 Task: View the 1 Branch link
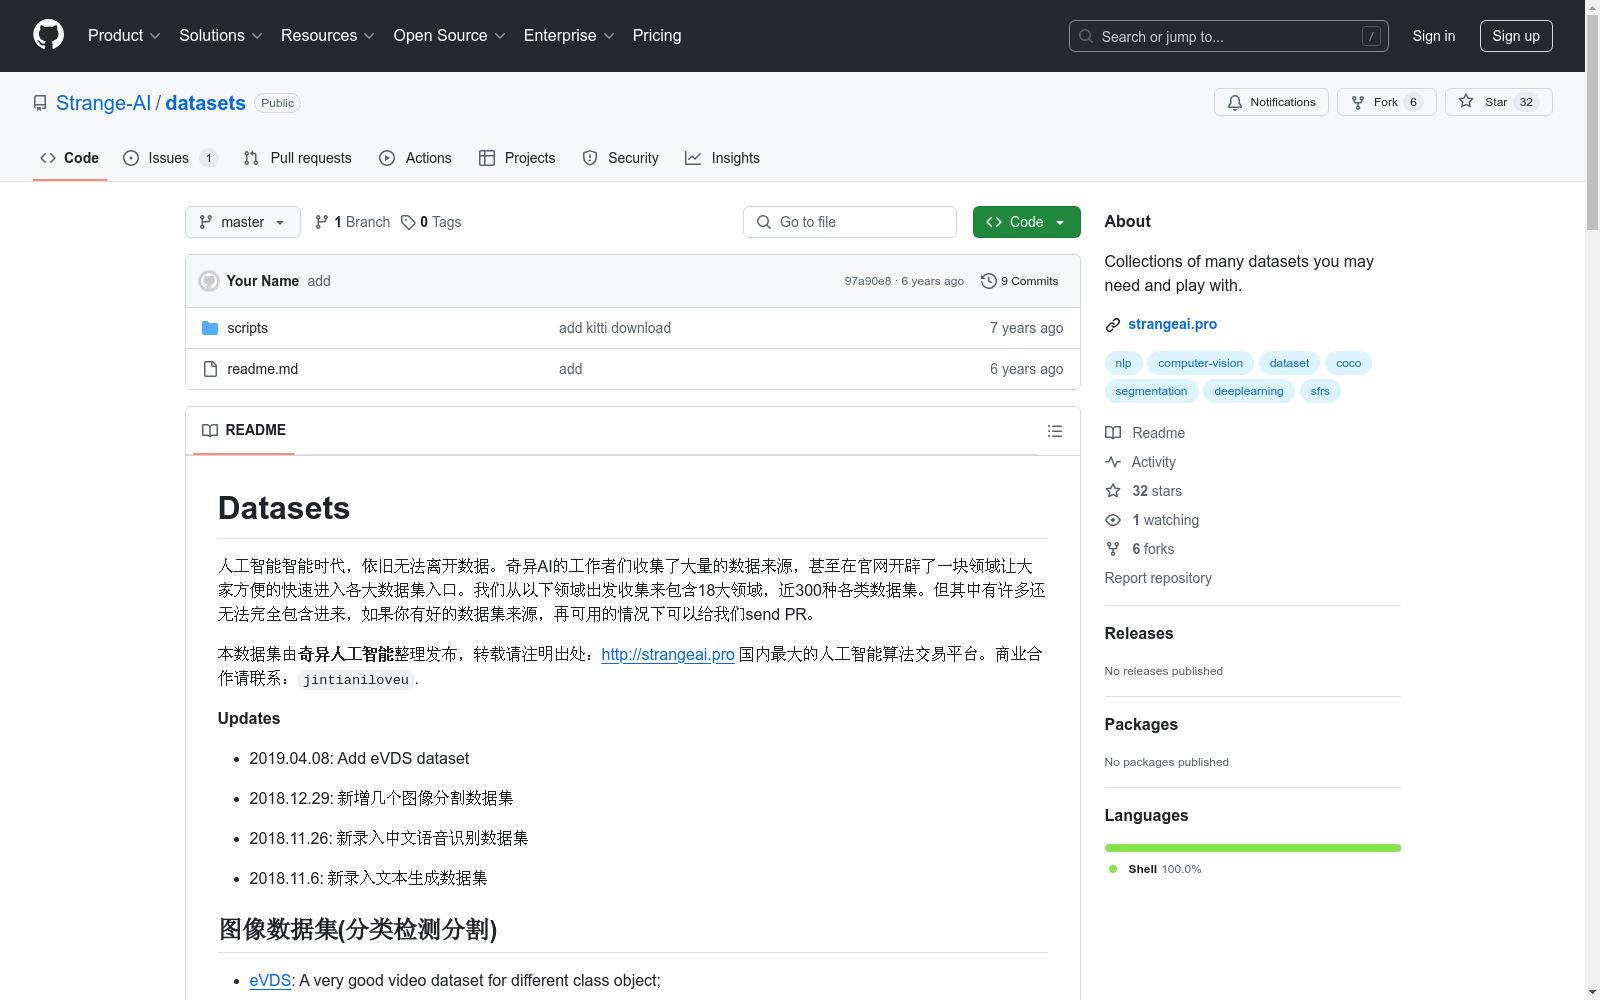point(352,222)
